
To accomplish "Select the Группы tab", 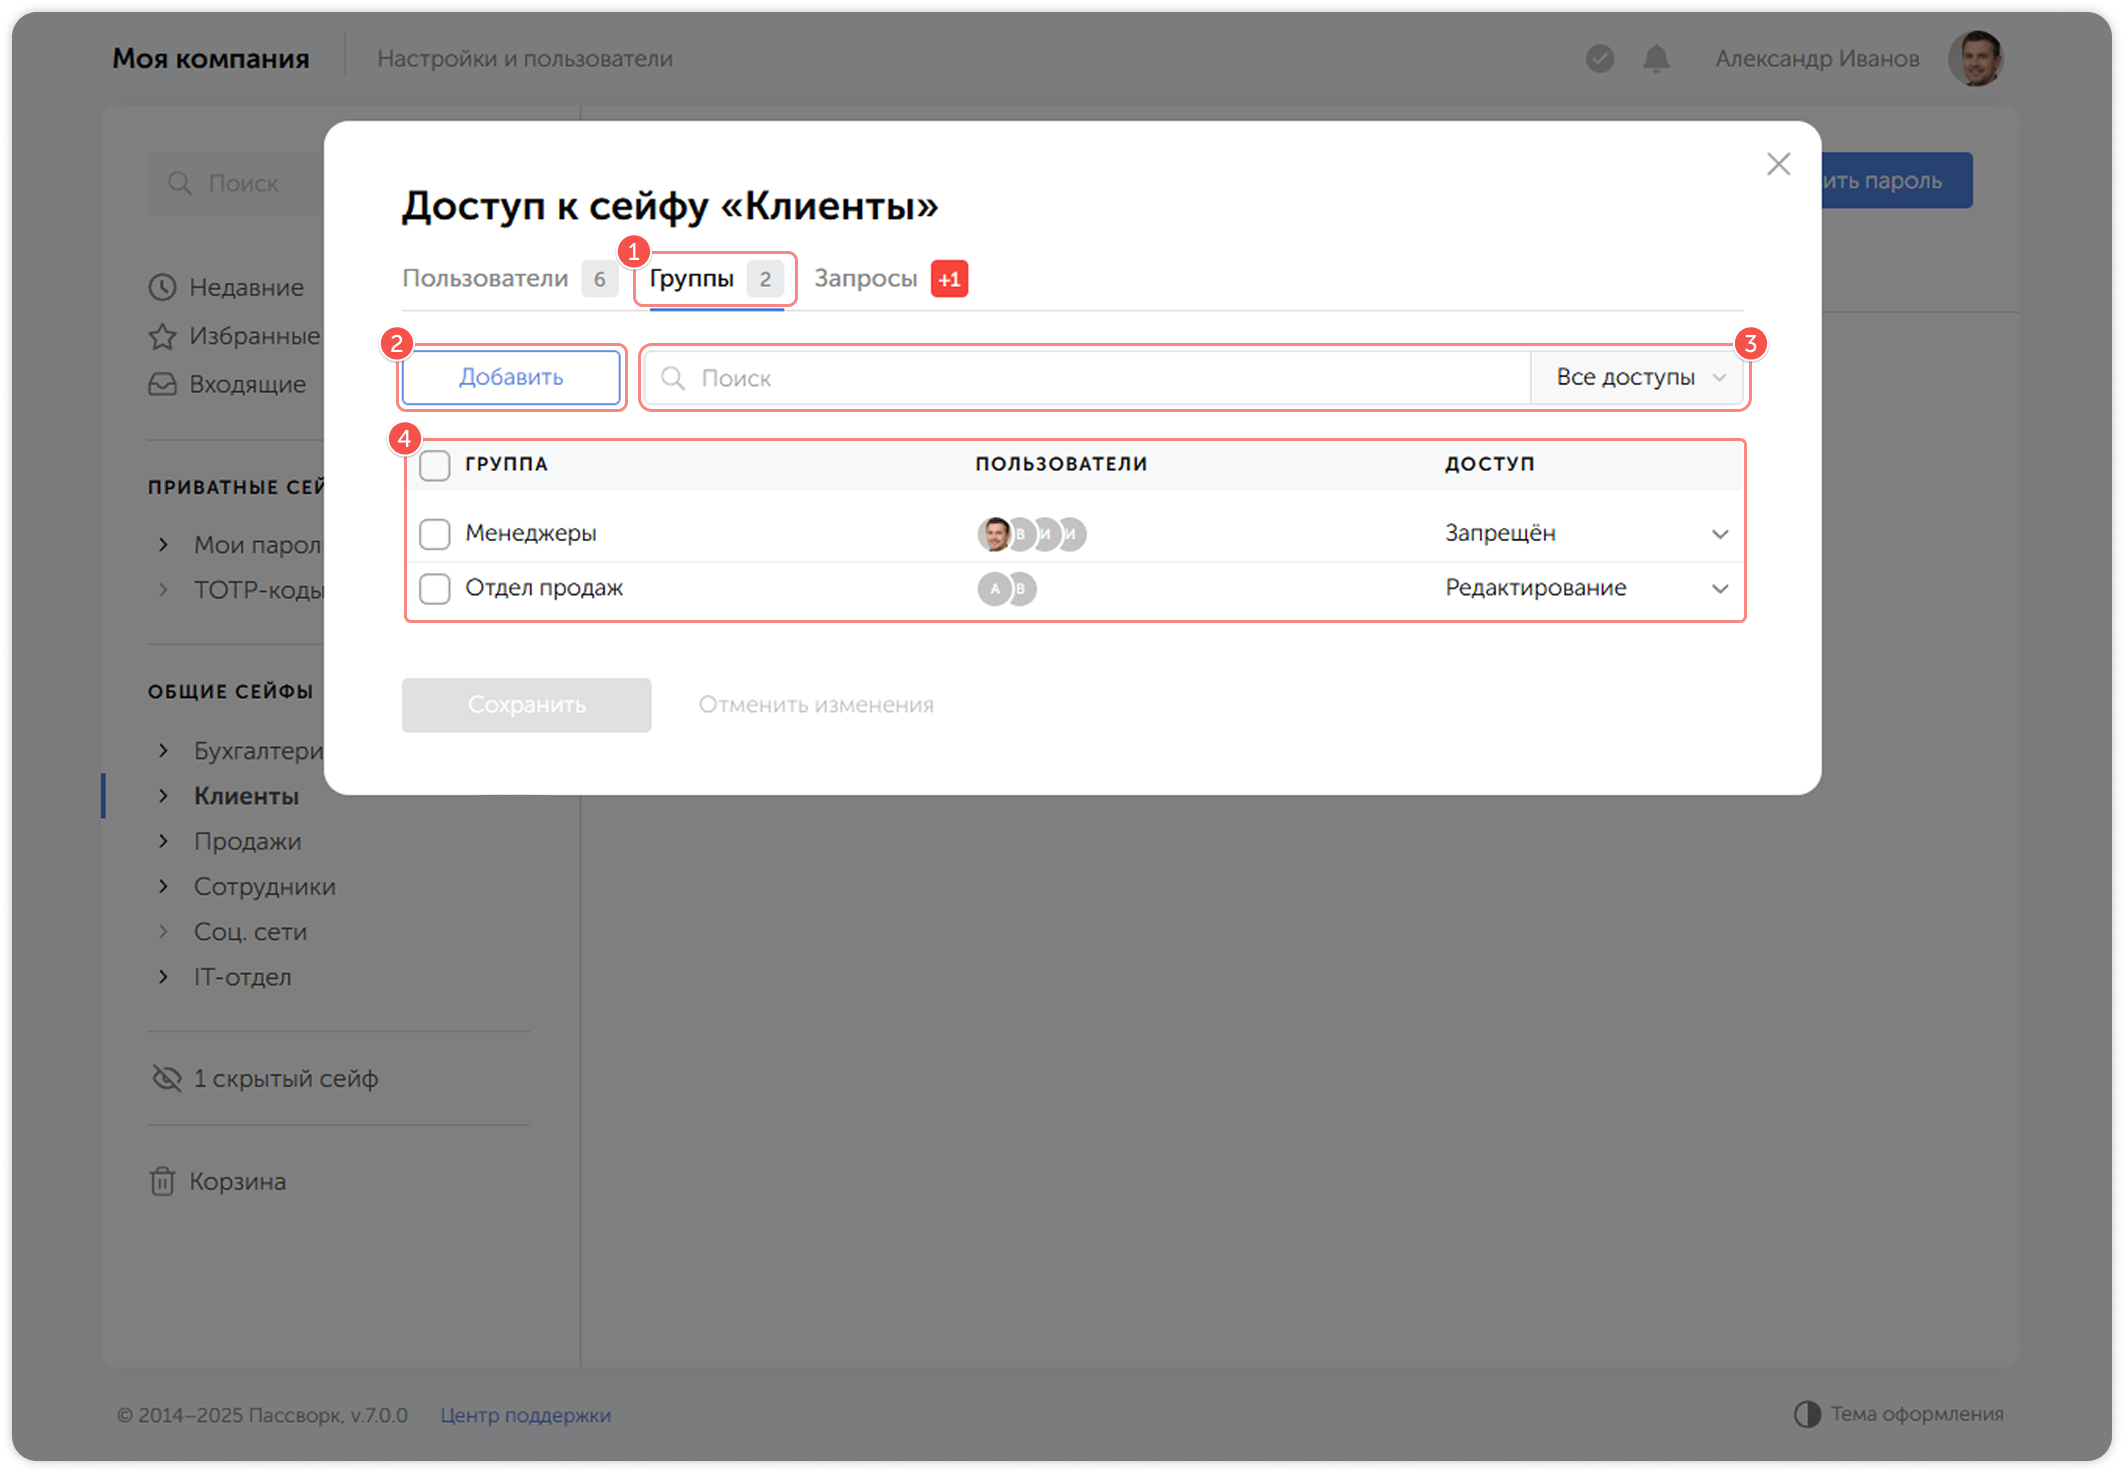I will click(716, 279).
